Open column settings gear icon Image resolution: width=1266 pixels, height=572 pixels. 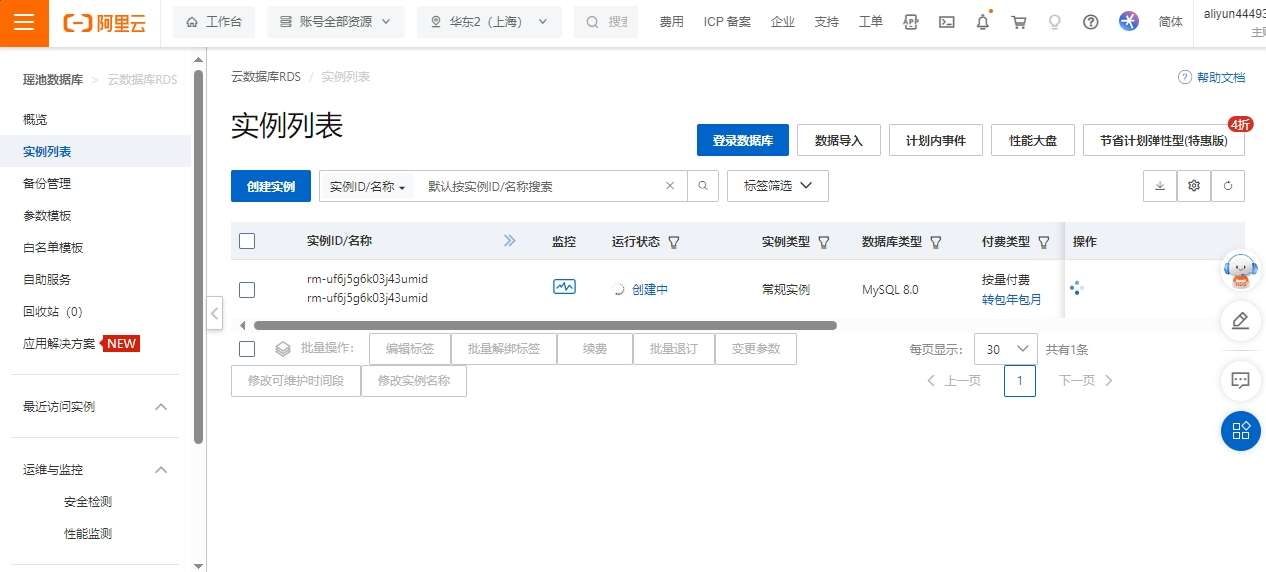(x=1193, y=186)
